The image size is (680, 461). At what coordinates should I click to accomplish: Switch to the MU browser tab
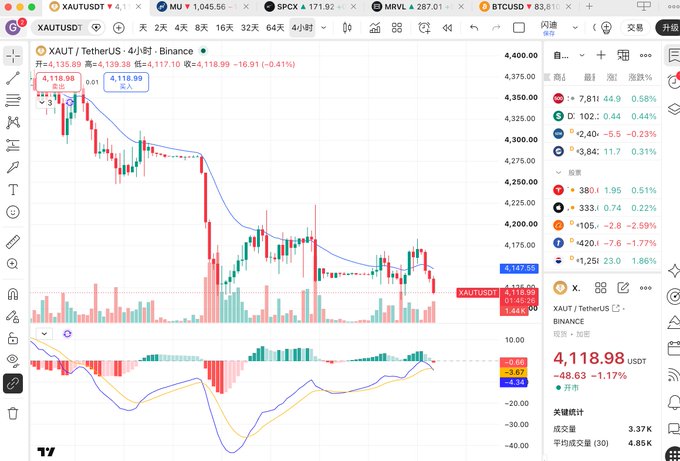tap(205, 7)
